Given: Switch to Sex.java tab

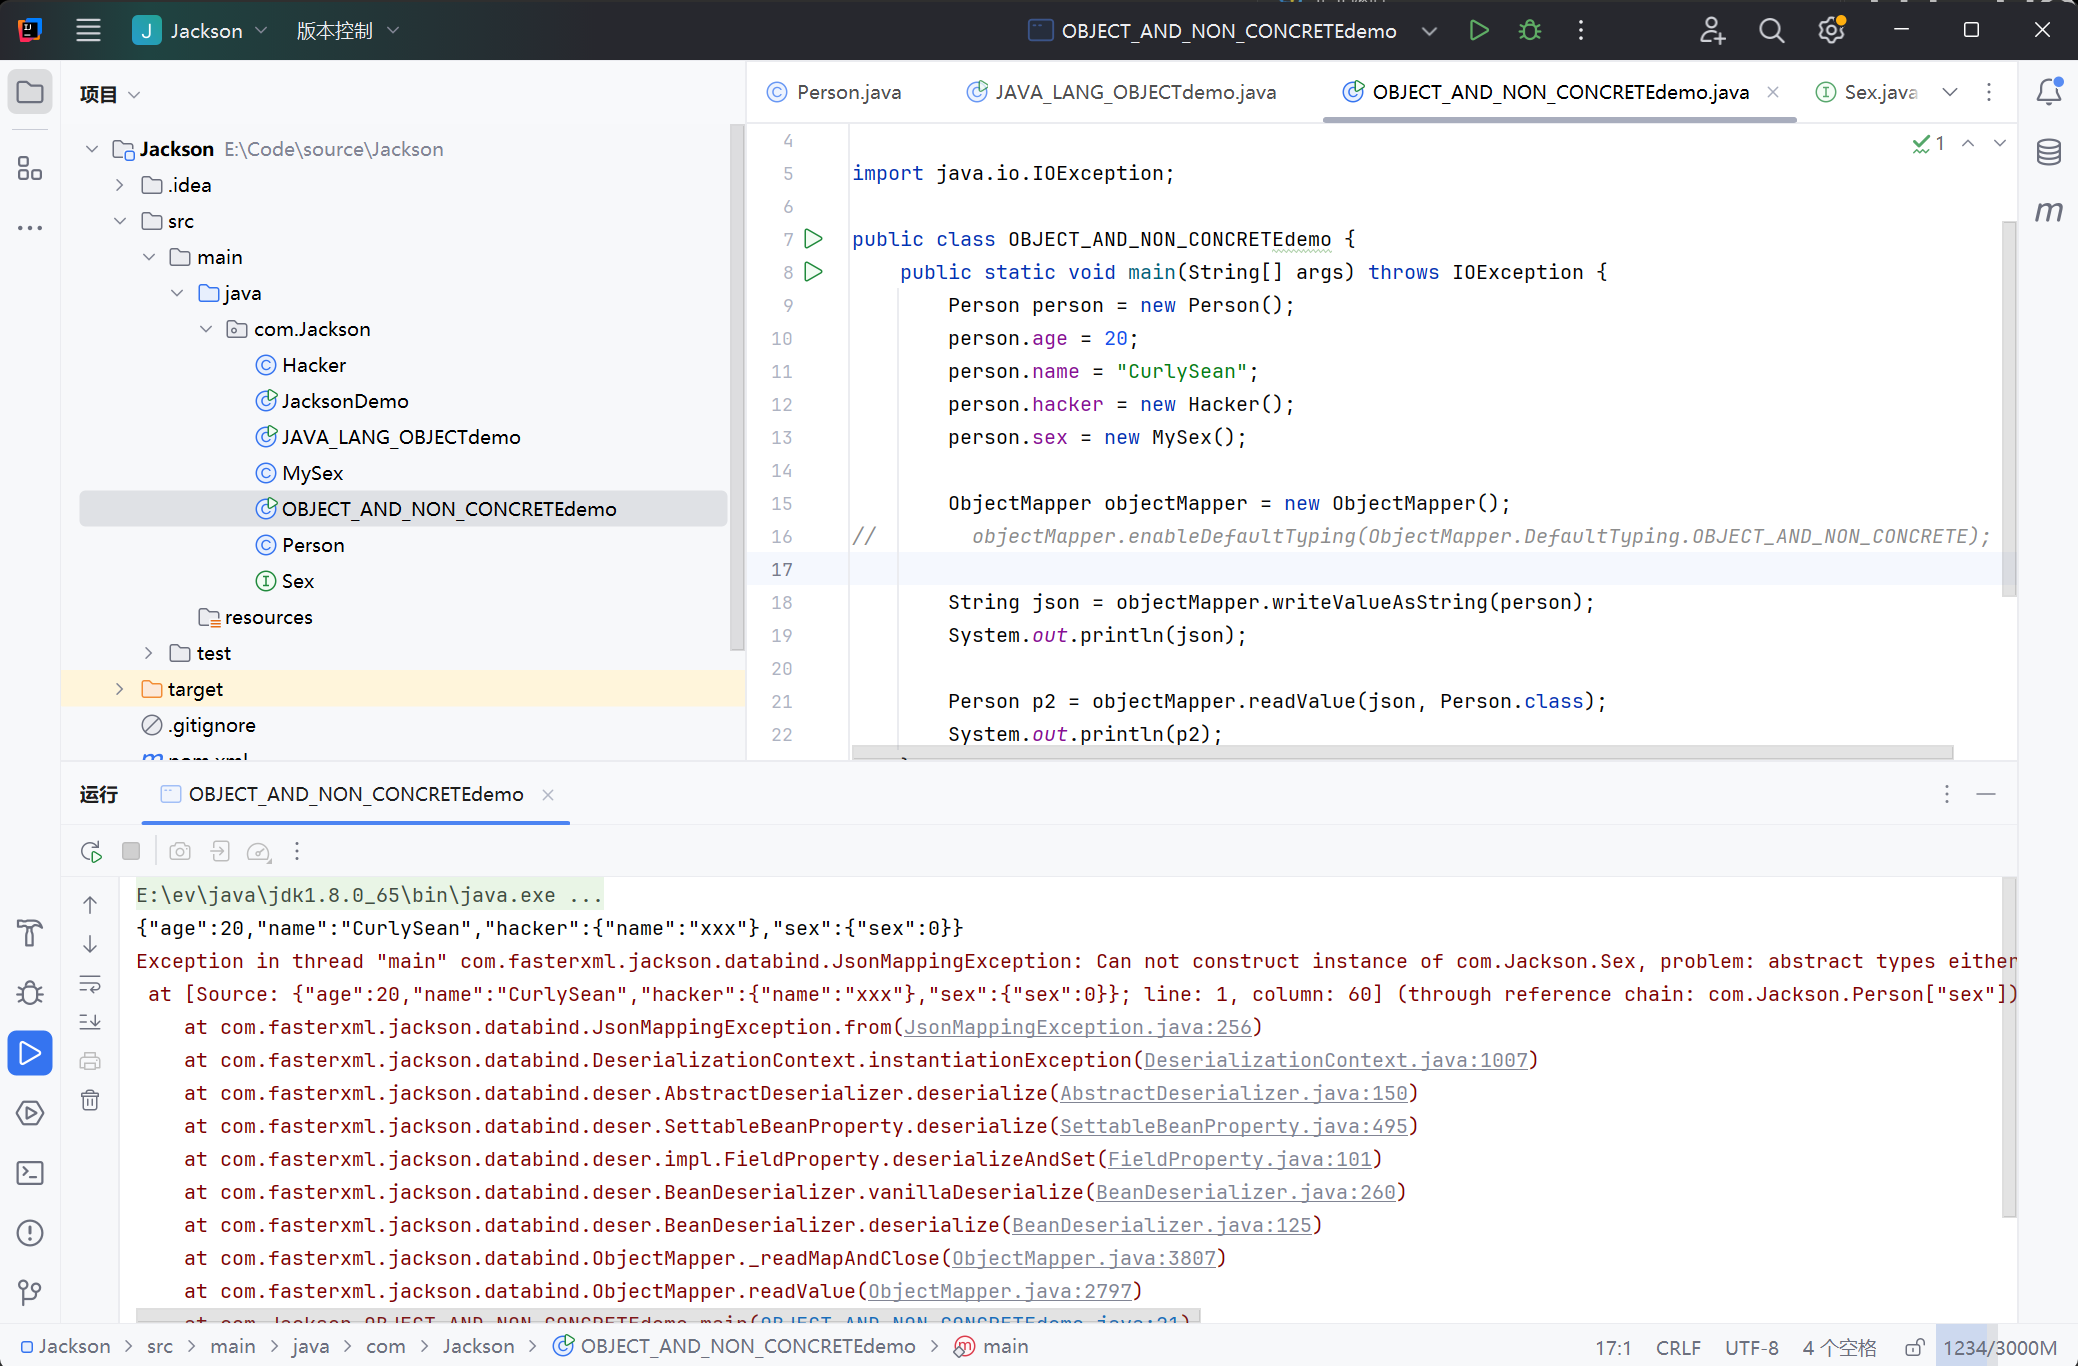Looking at the screenshot, I should (x=1866, y=92).
